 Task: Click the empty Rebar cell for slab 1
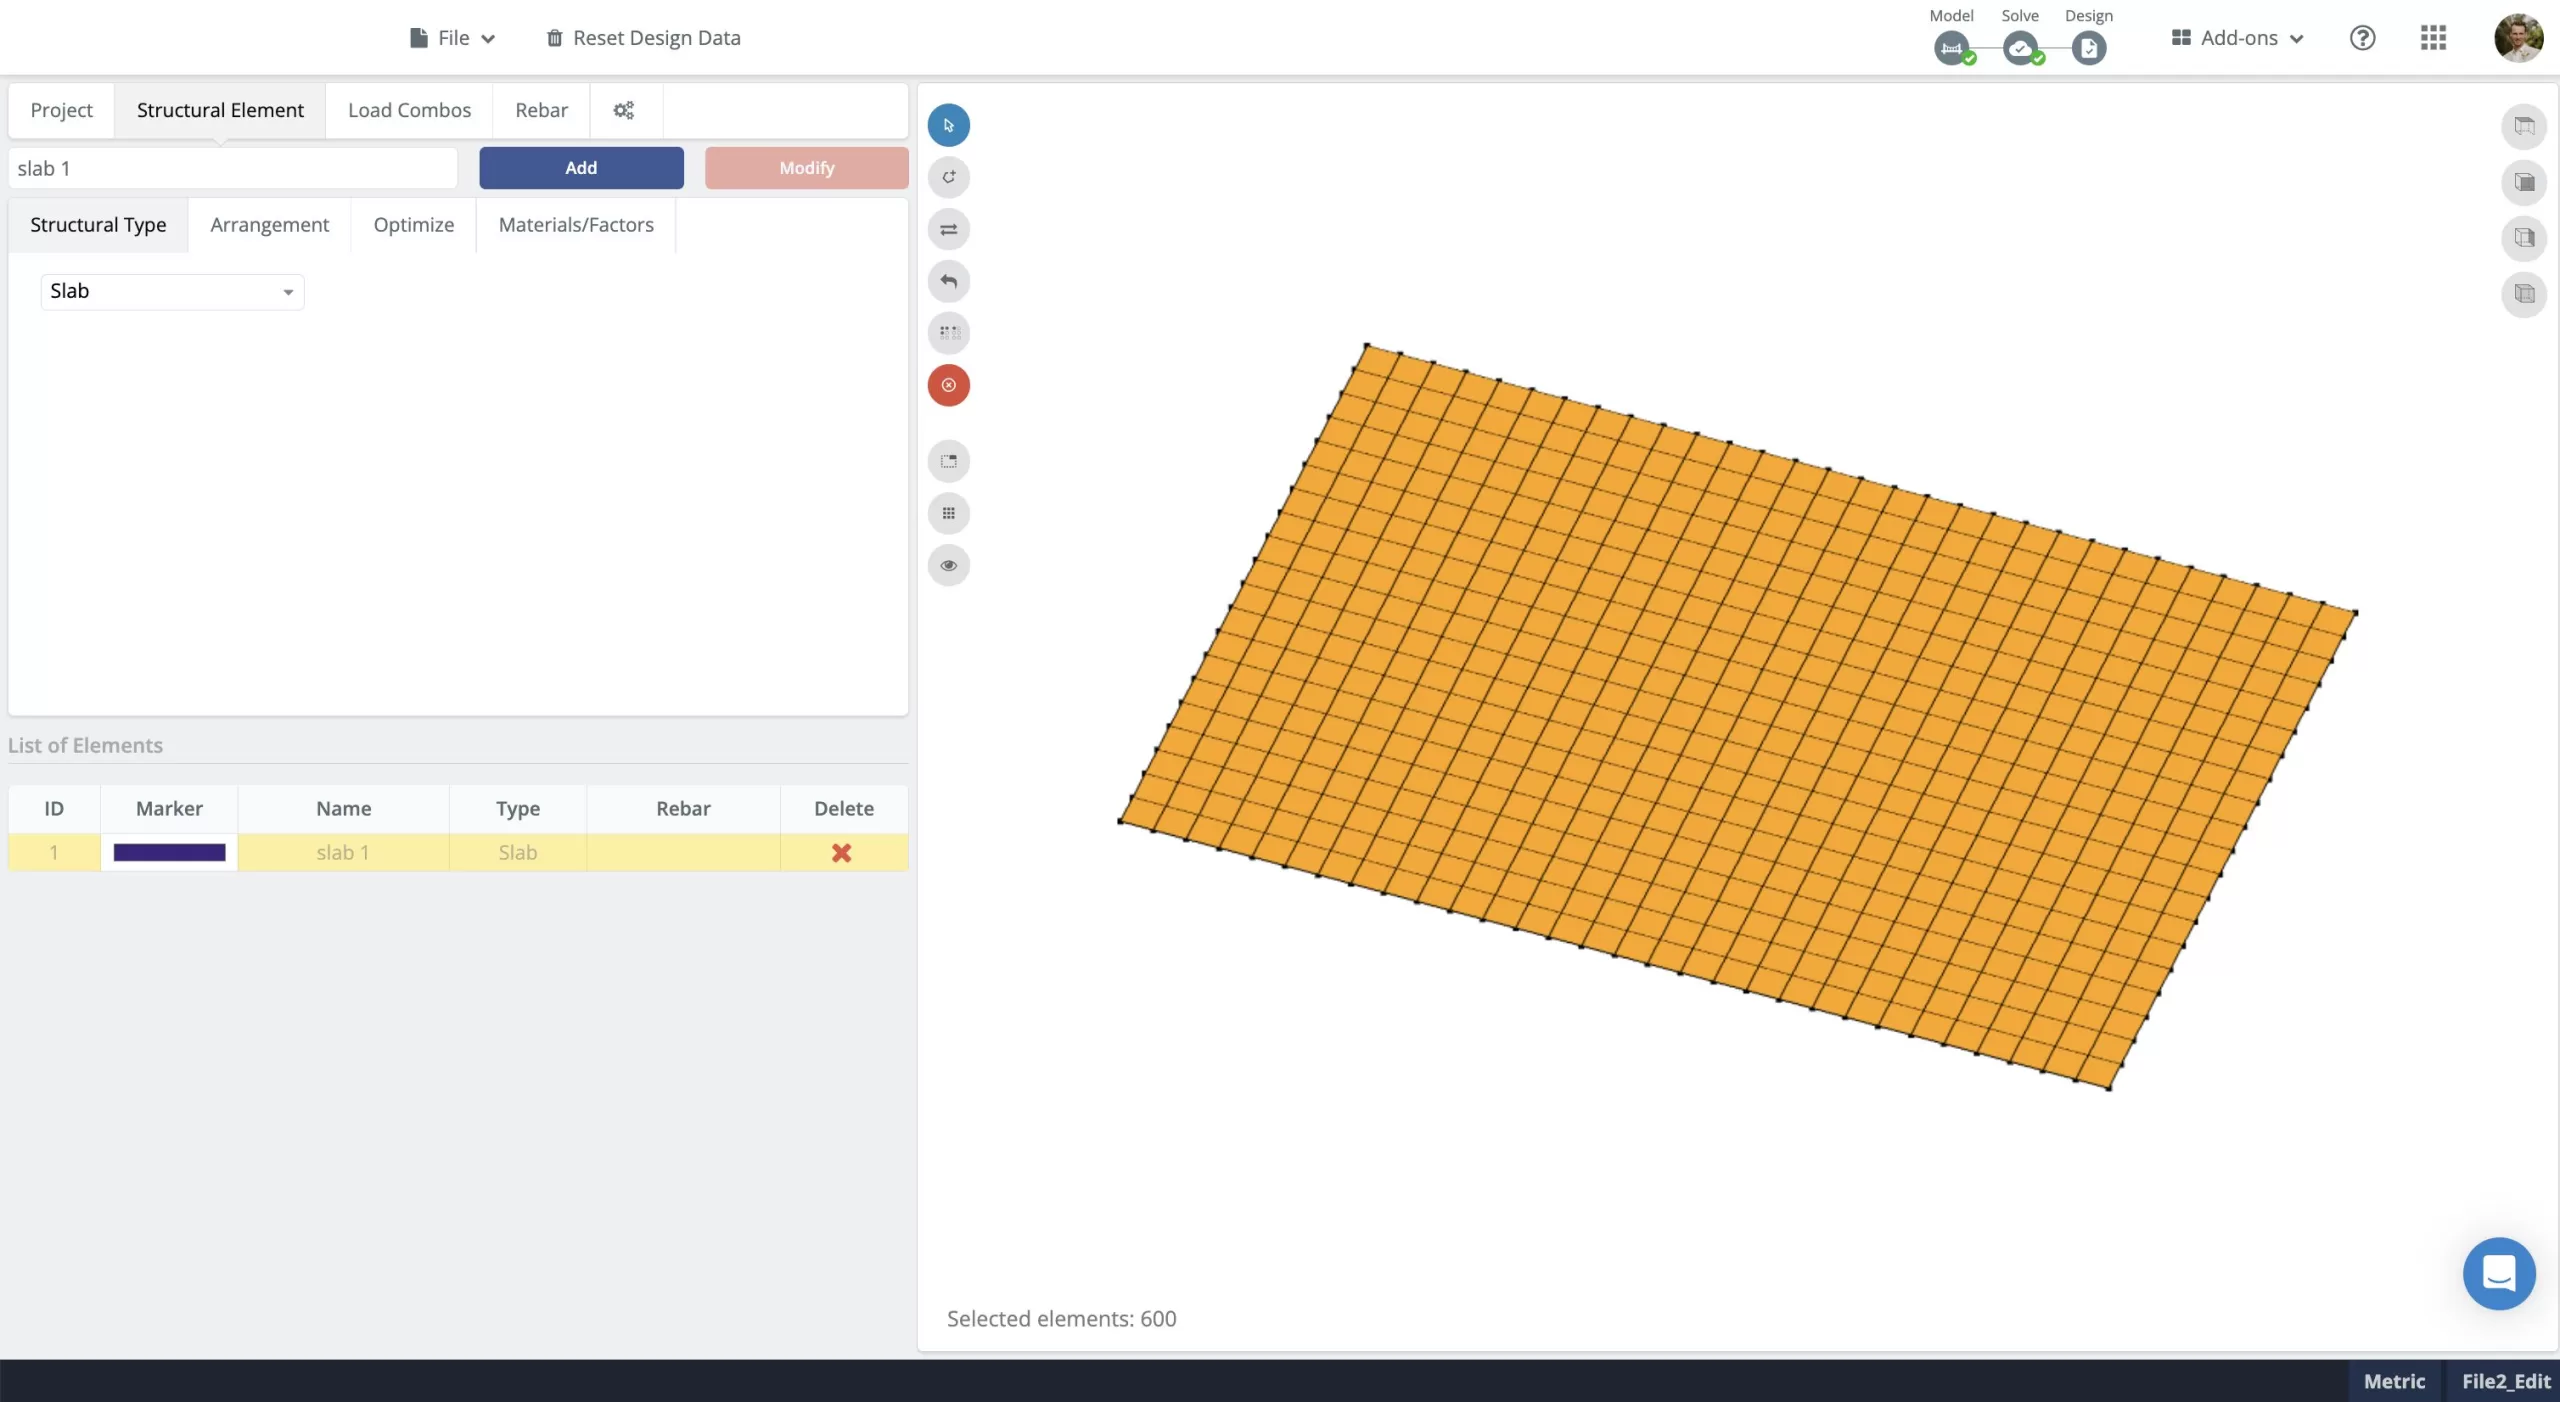(683, 853)
